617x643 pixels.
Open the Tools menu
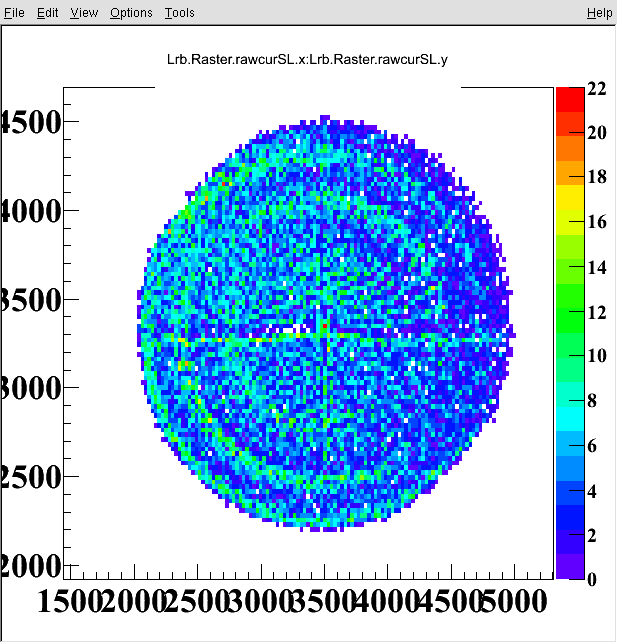point(180,13)
